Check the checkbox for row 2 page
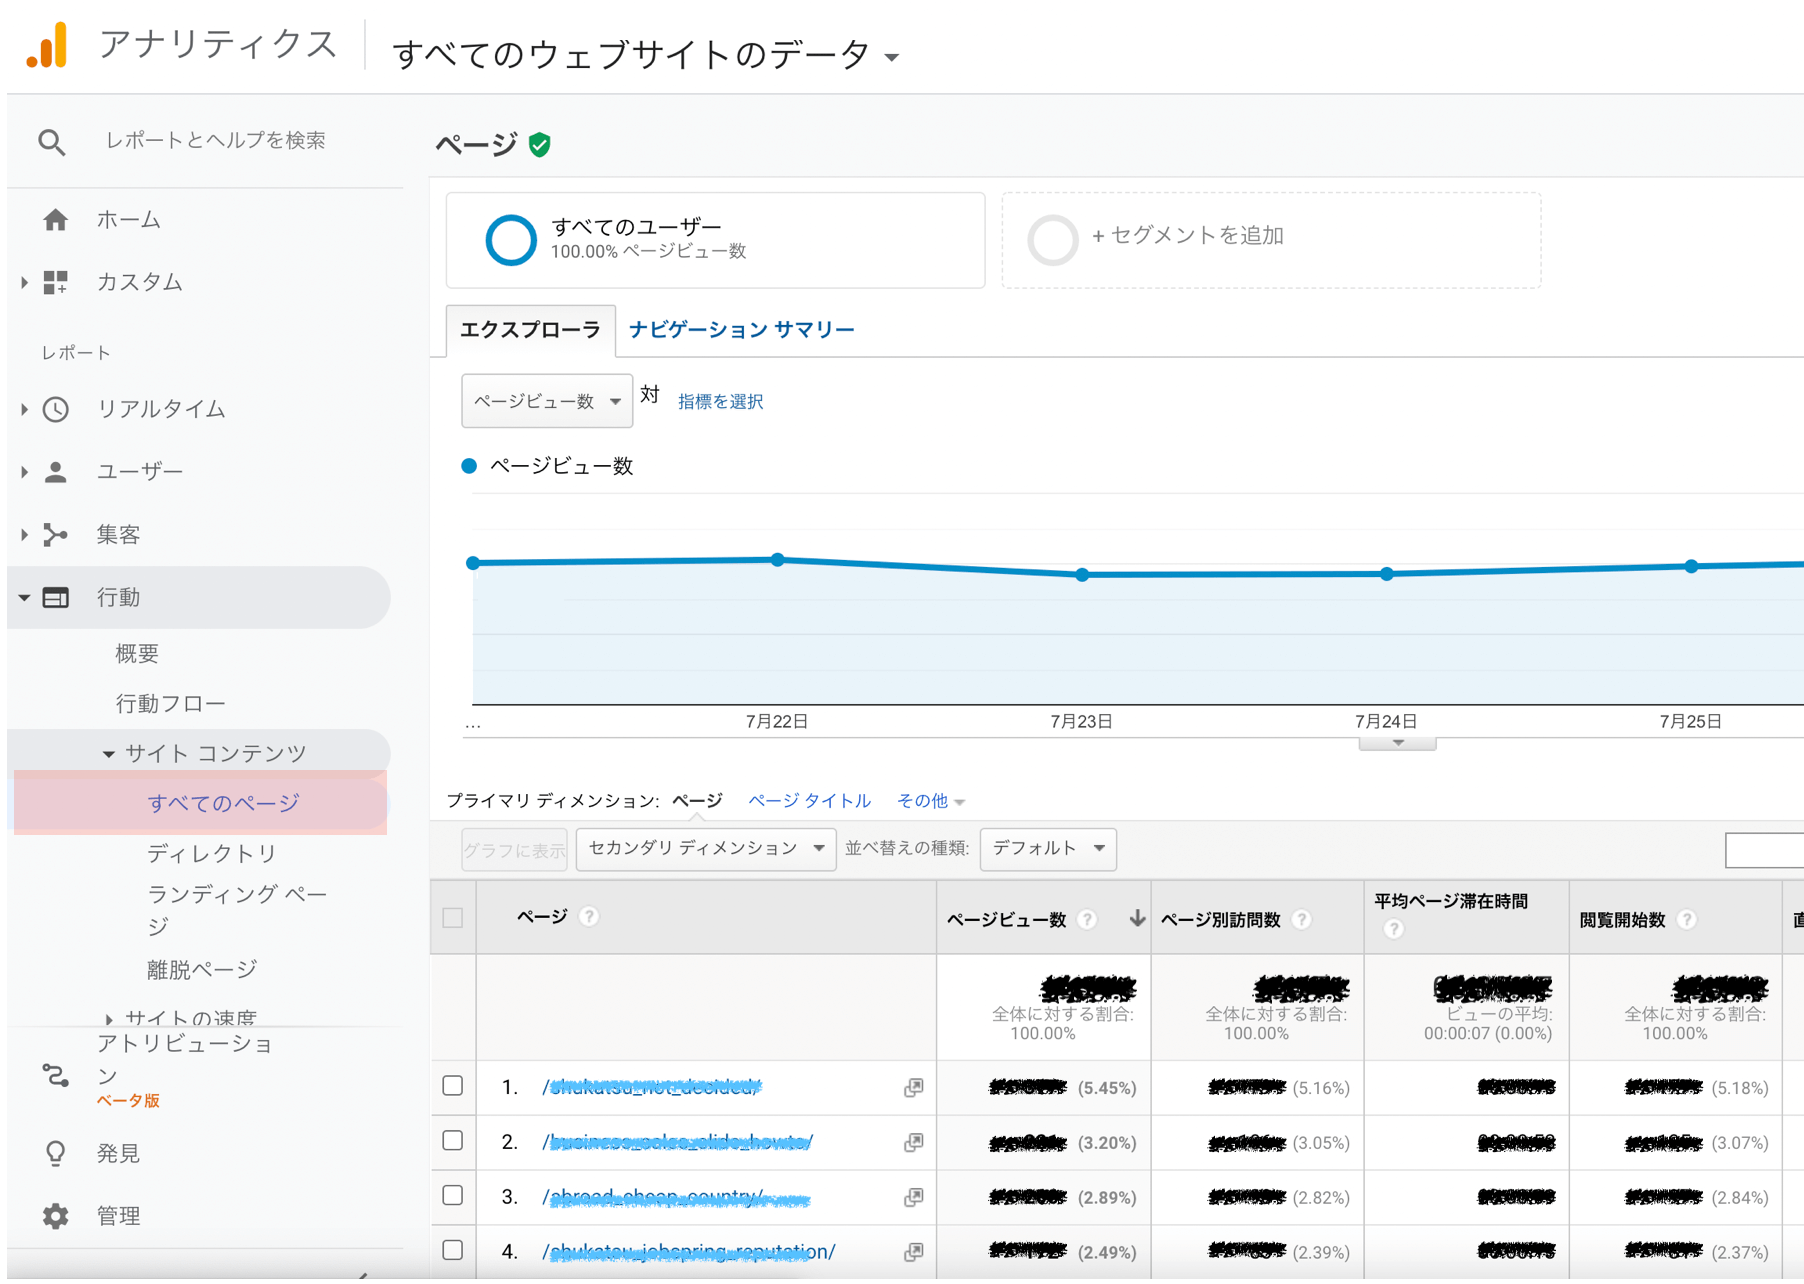This screenshot has height=1284, width=1804. 452,1142
